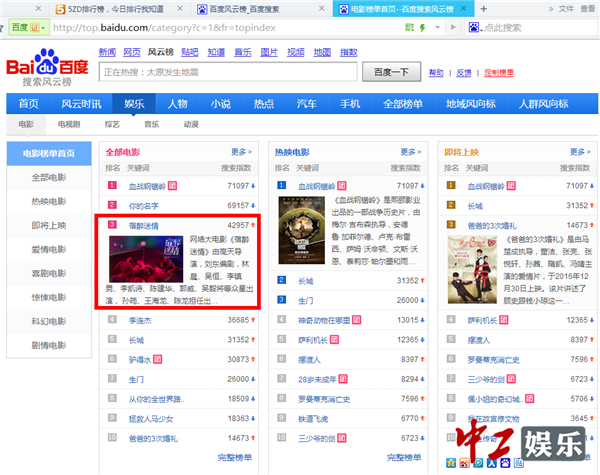Open the browser 文件 menu
The image size is (600, 475).
point(567,8)
